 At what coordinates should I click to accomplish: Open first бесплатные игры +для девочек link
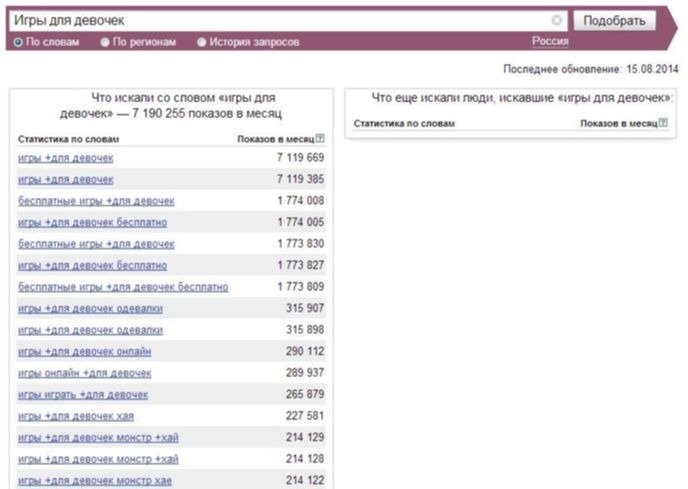pos(96,201)
